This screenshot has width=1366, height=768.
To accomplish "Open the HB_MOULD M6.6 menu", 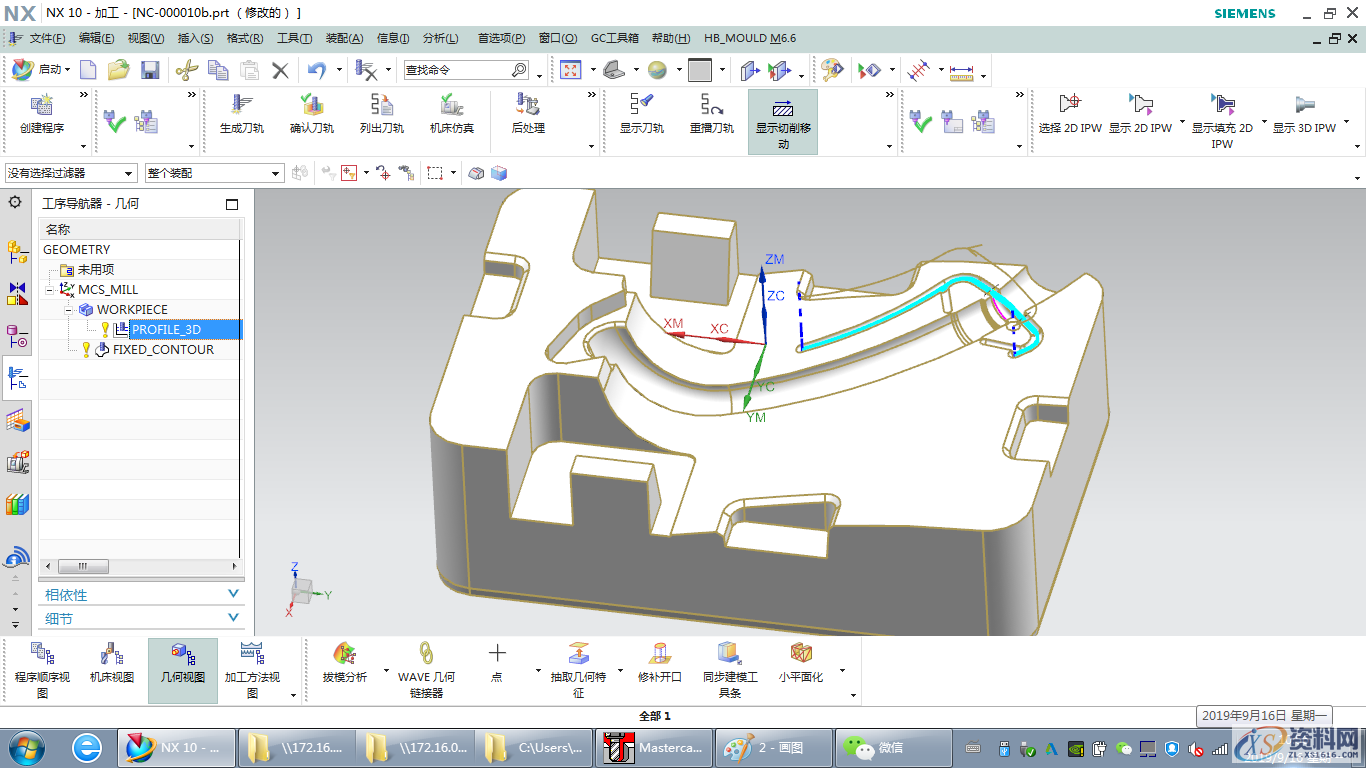I will (x=749, y=38).
